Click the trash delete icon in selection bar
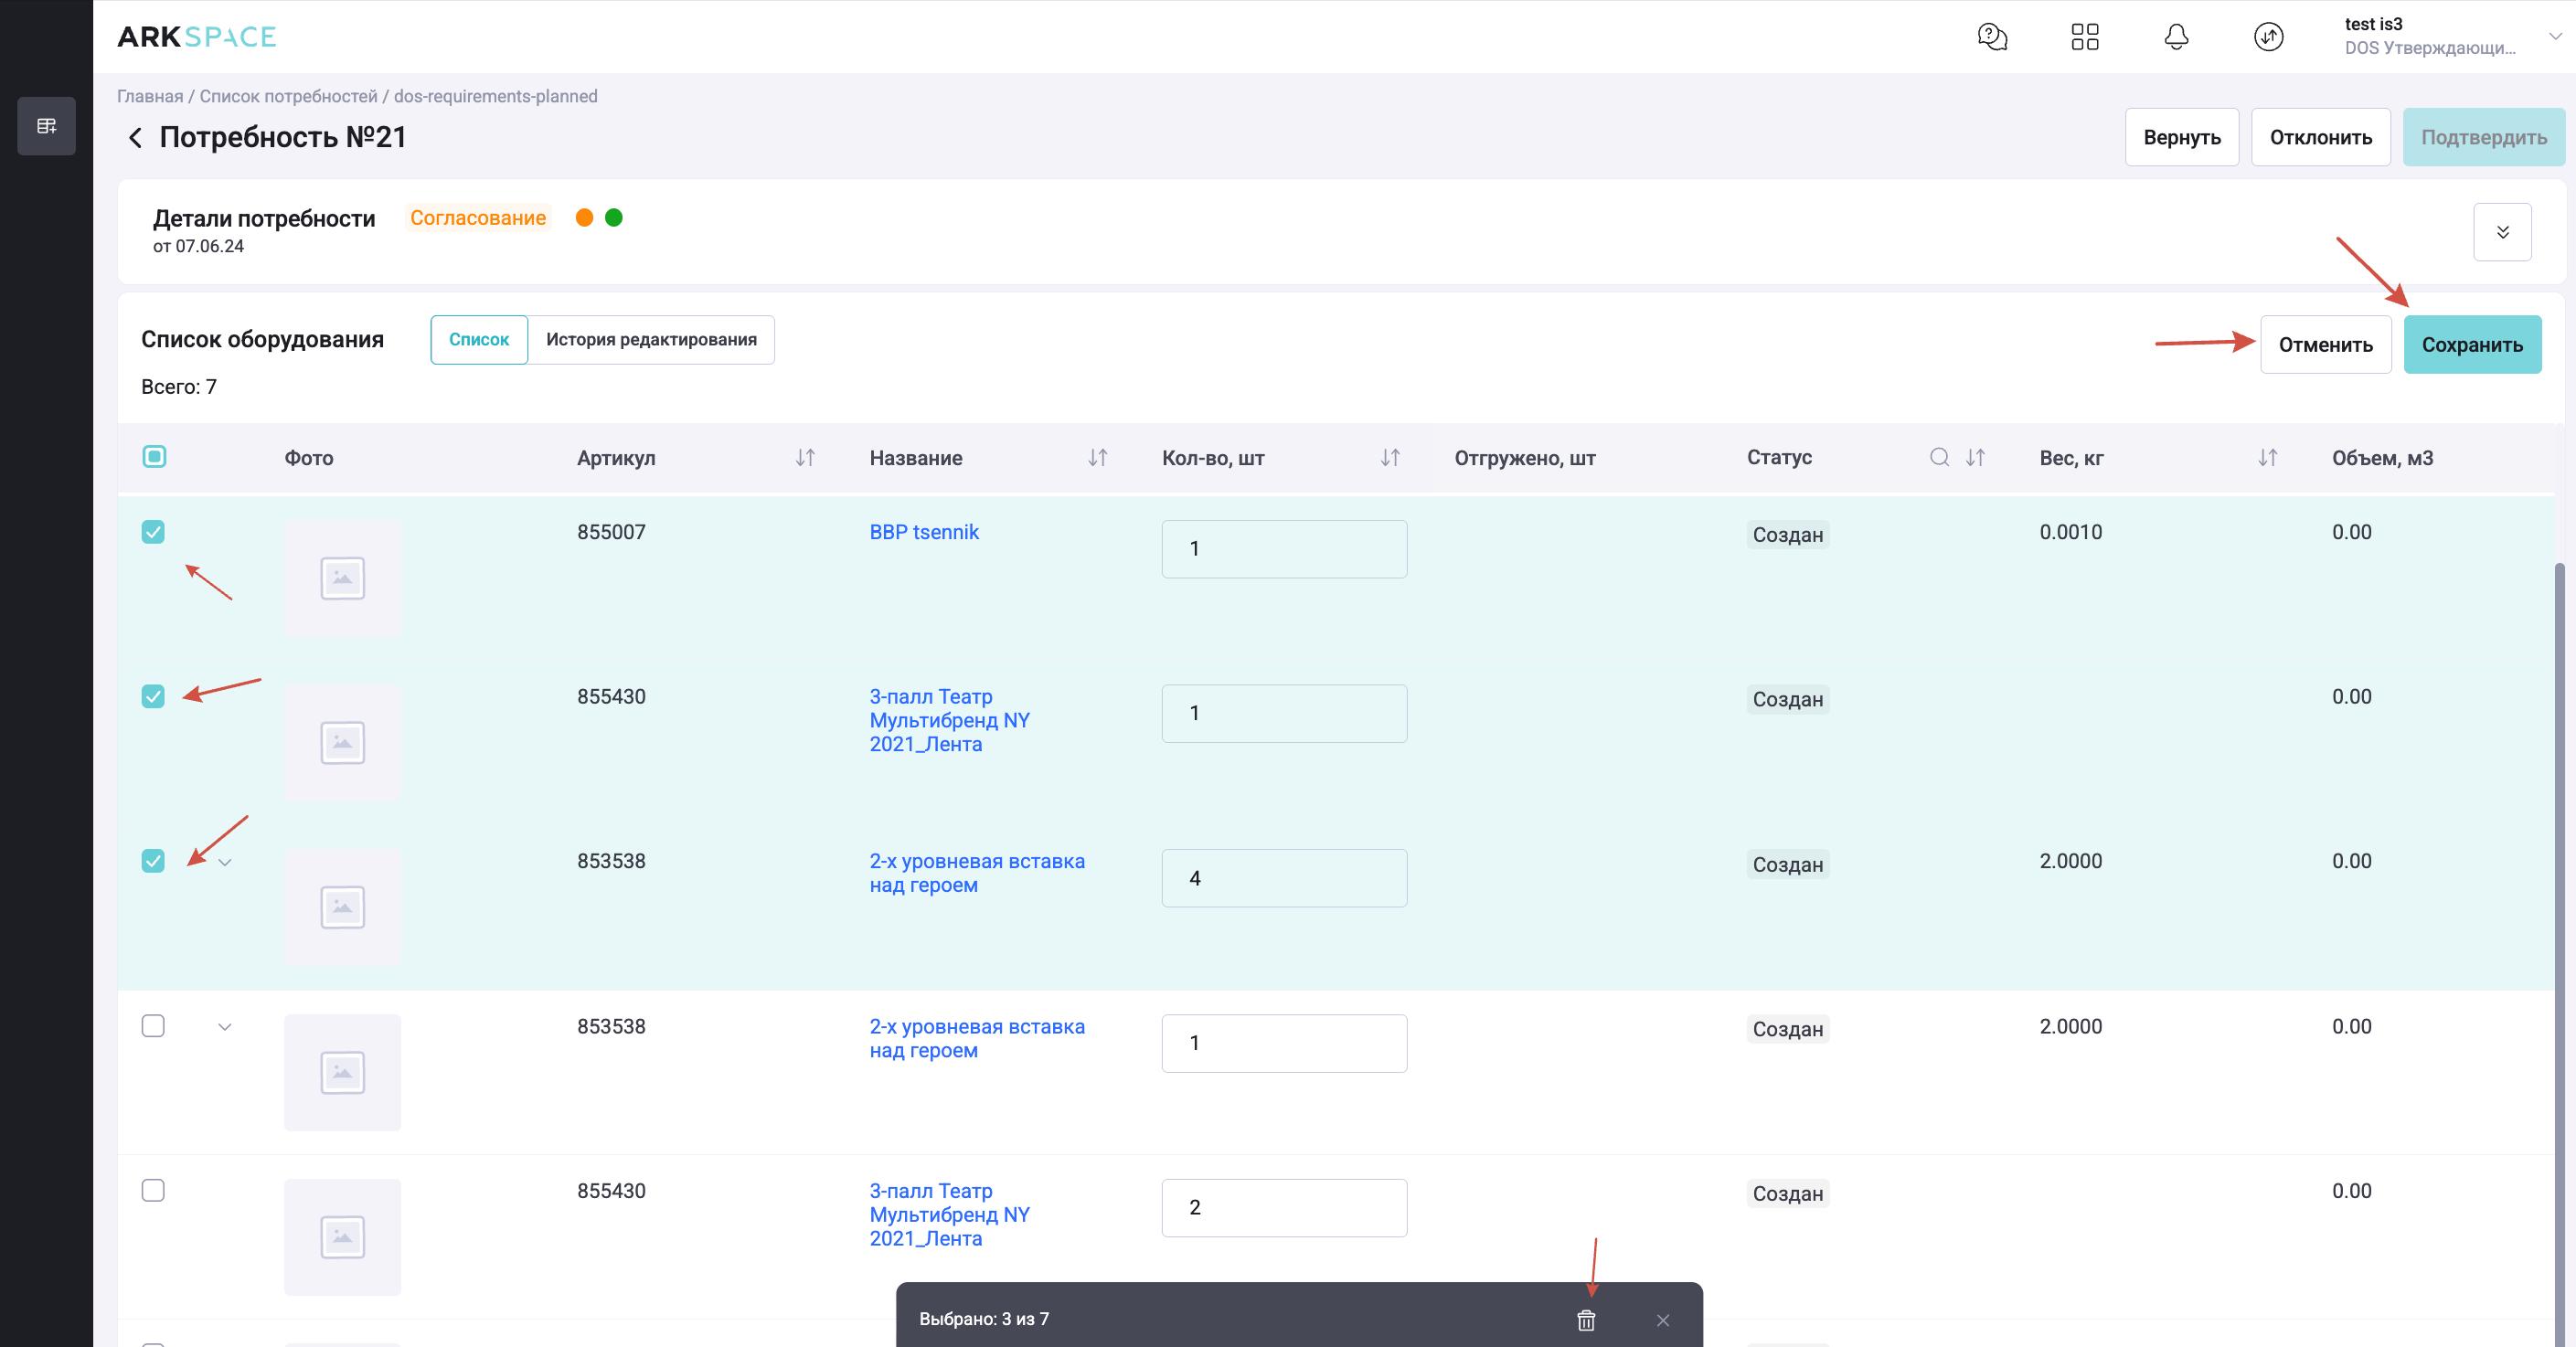The image size is (2576, 1347). [1586, 1320]
